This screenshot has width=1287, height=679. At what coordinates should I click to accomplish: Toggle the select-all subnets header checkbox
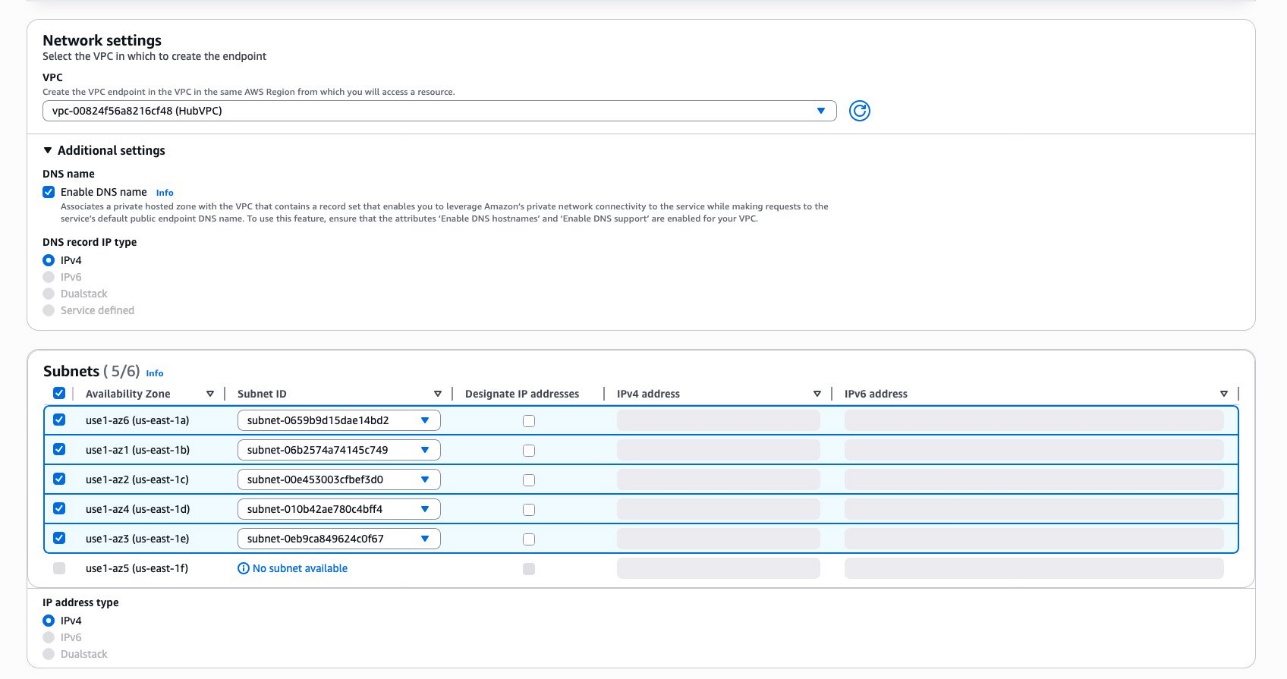coord(59,394)
